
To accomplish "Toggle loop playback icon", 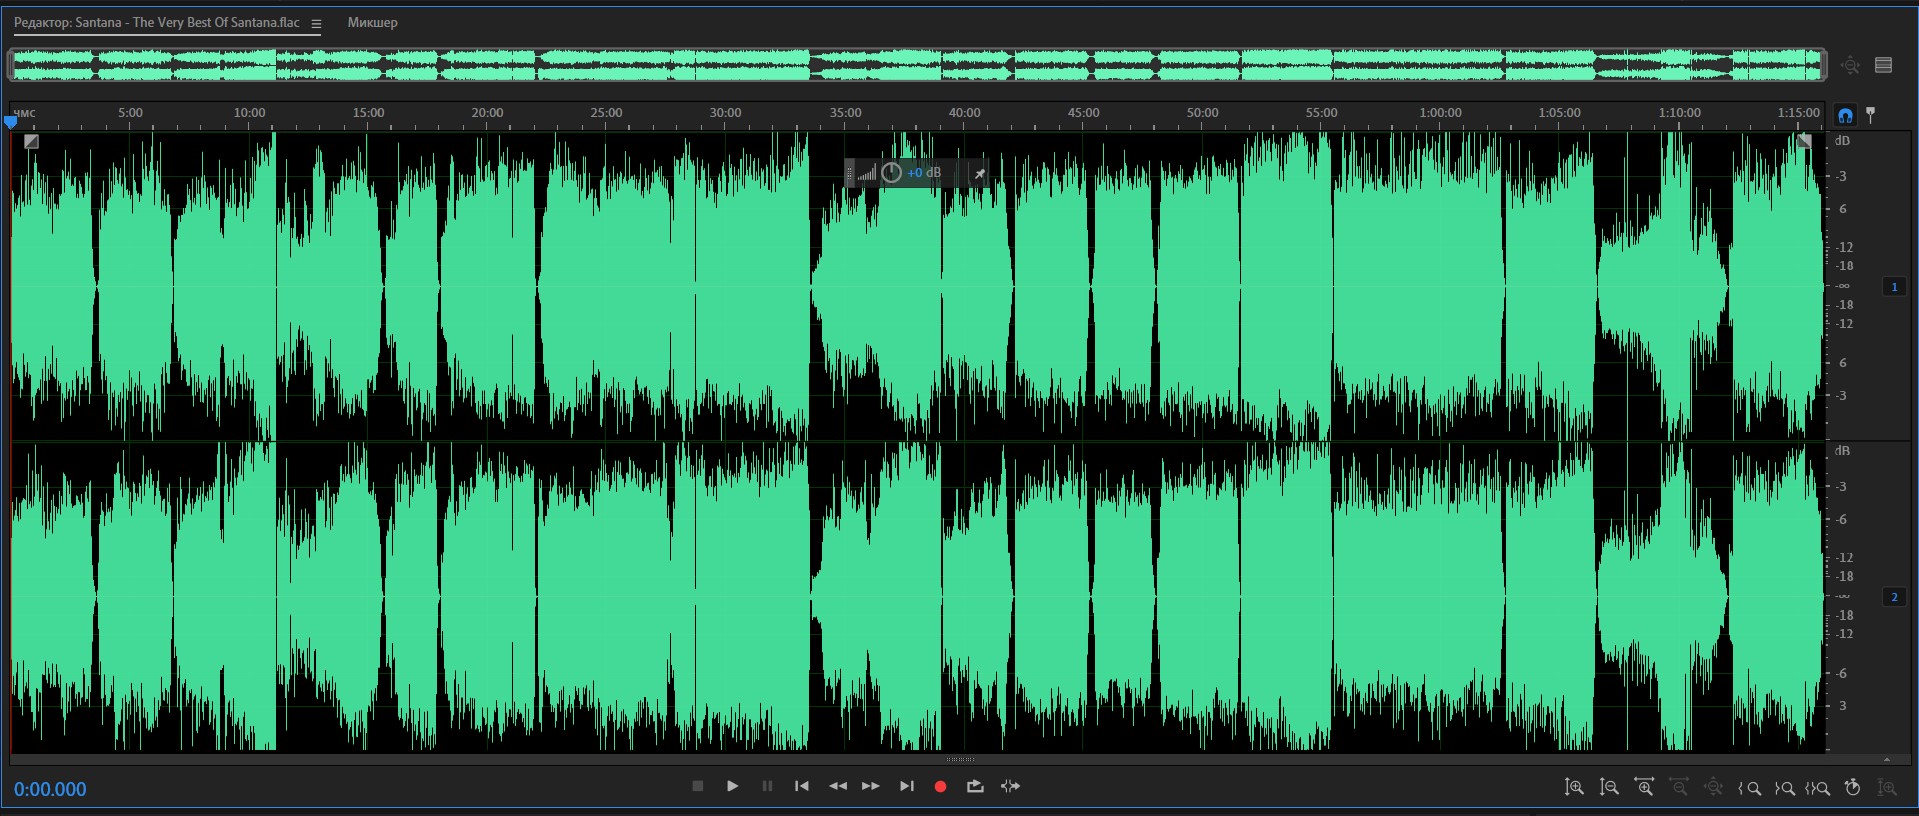I will (x=975, y=787).
